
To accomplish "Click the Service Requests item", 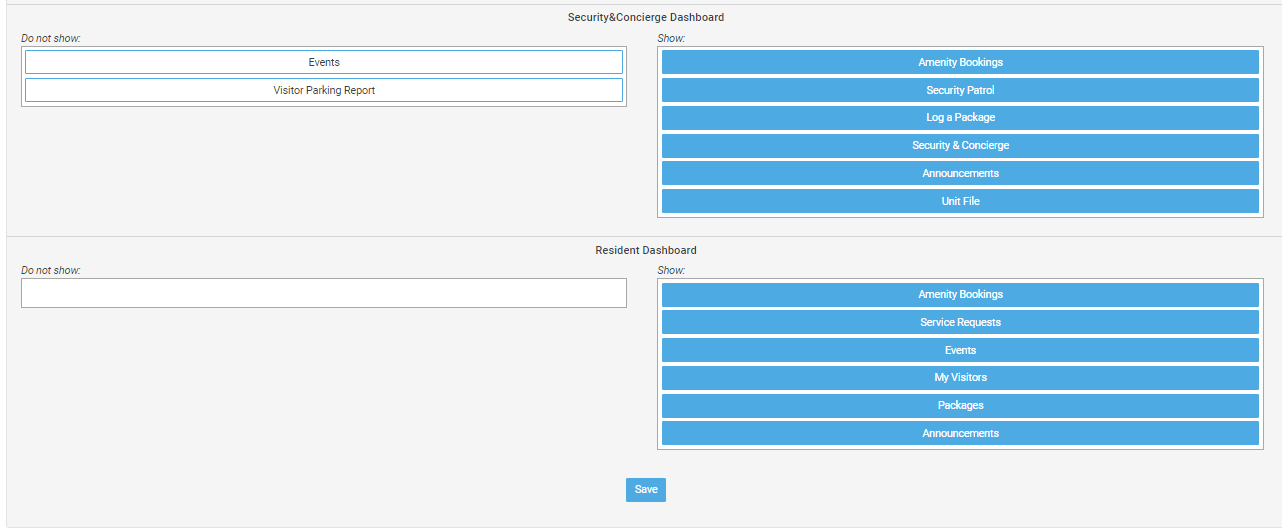I will tap(960, 322).
